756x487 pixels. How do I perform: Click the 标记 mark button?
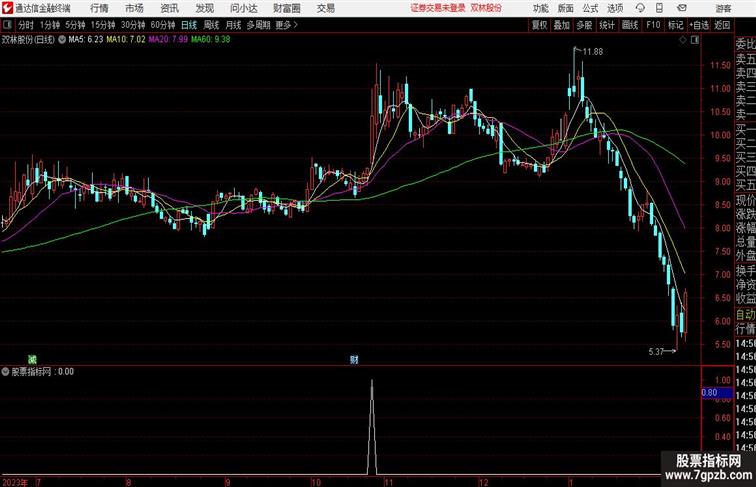point(675,25)
